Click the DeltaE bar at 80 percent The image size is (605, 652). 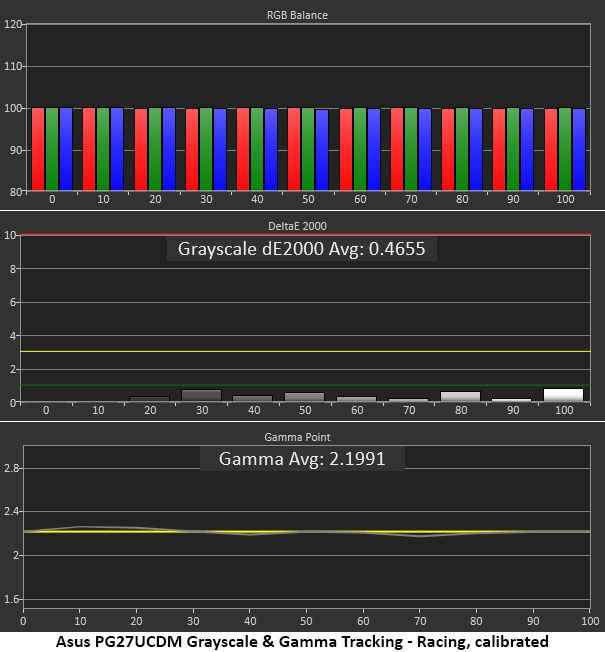tap(460, 396)
